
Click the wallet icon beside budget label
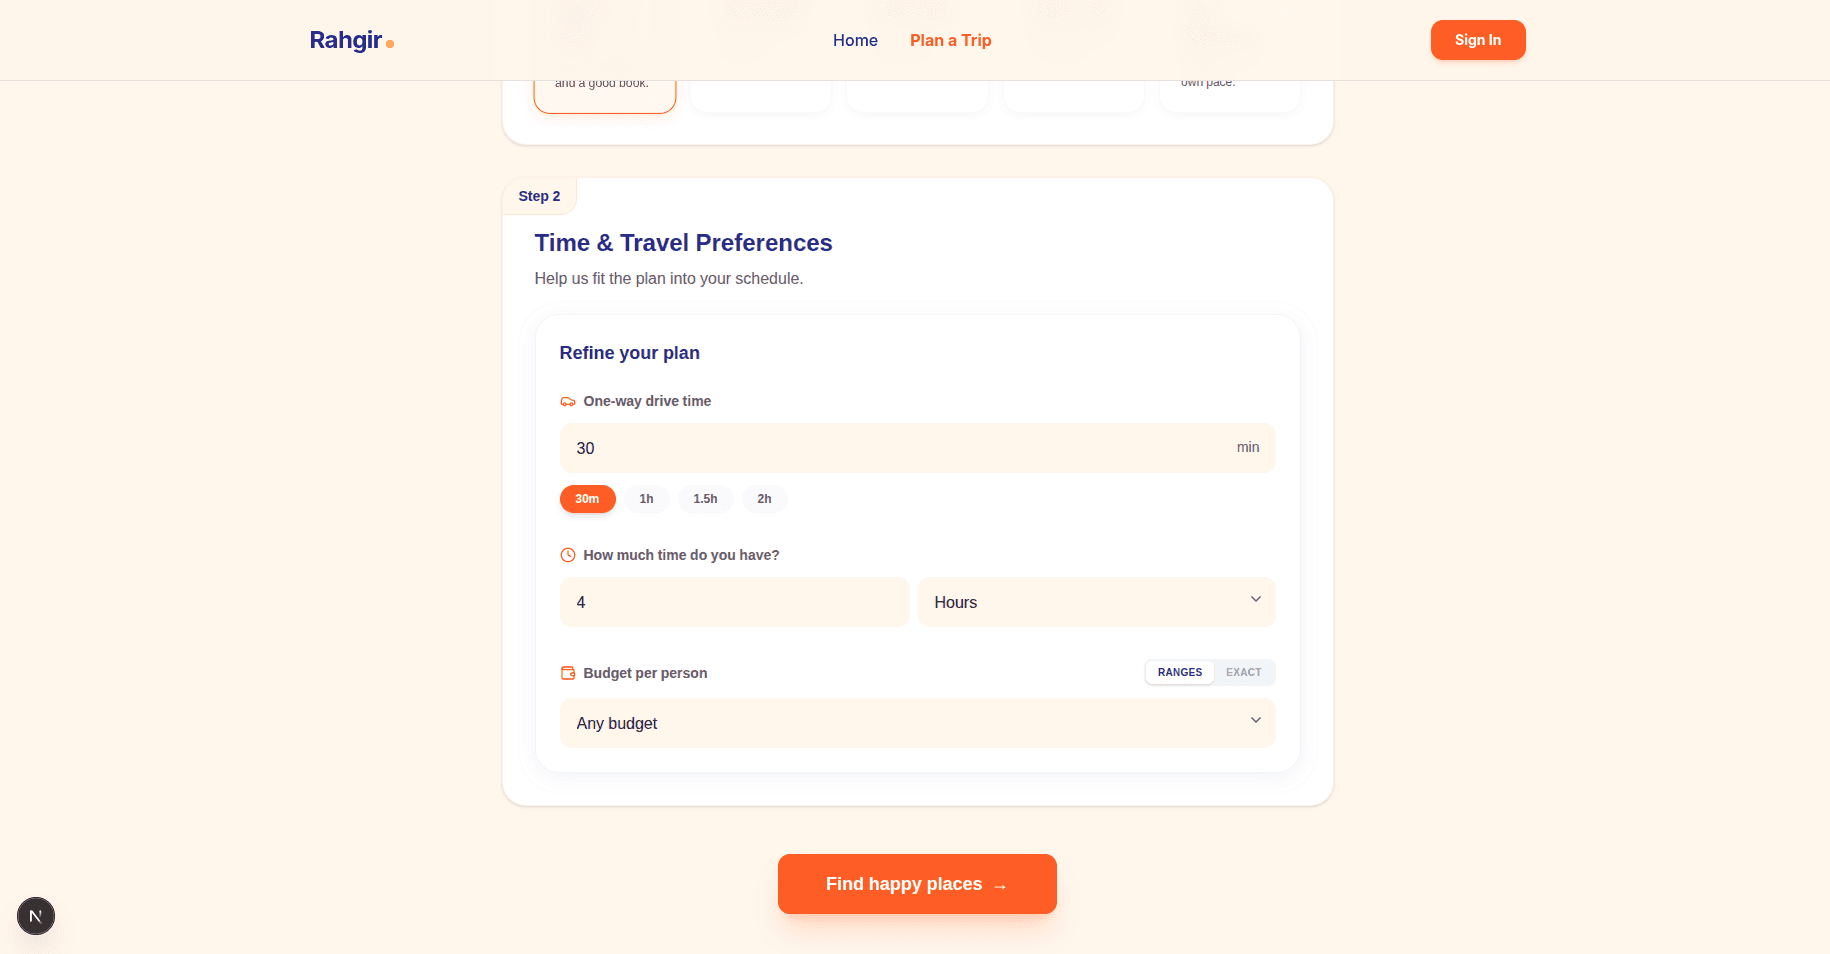click(568, 673)
